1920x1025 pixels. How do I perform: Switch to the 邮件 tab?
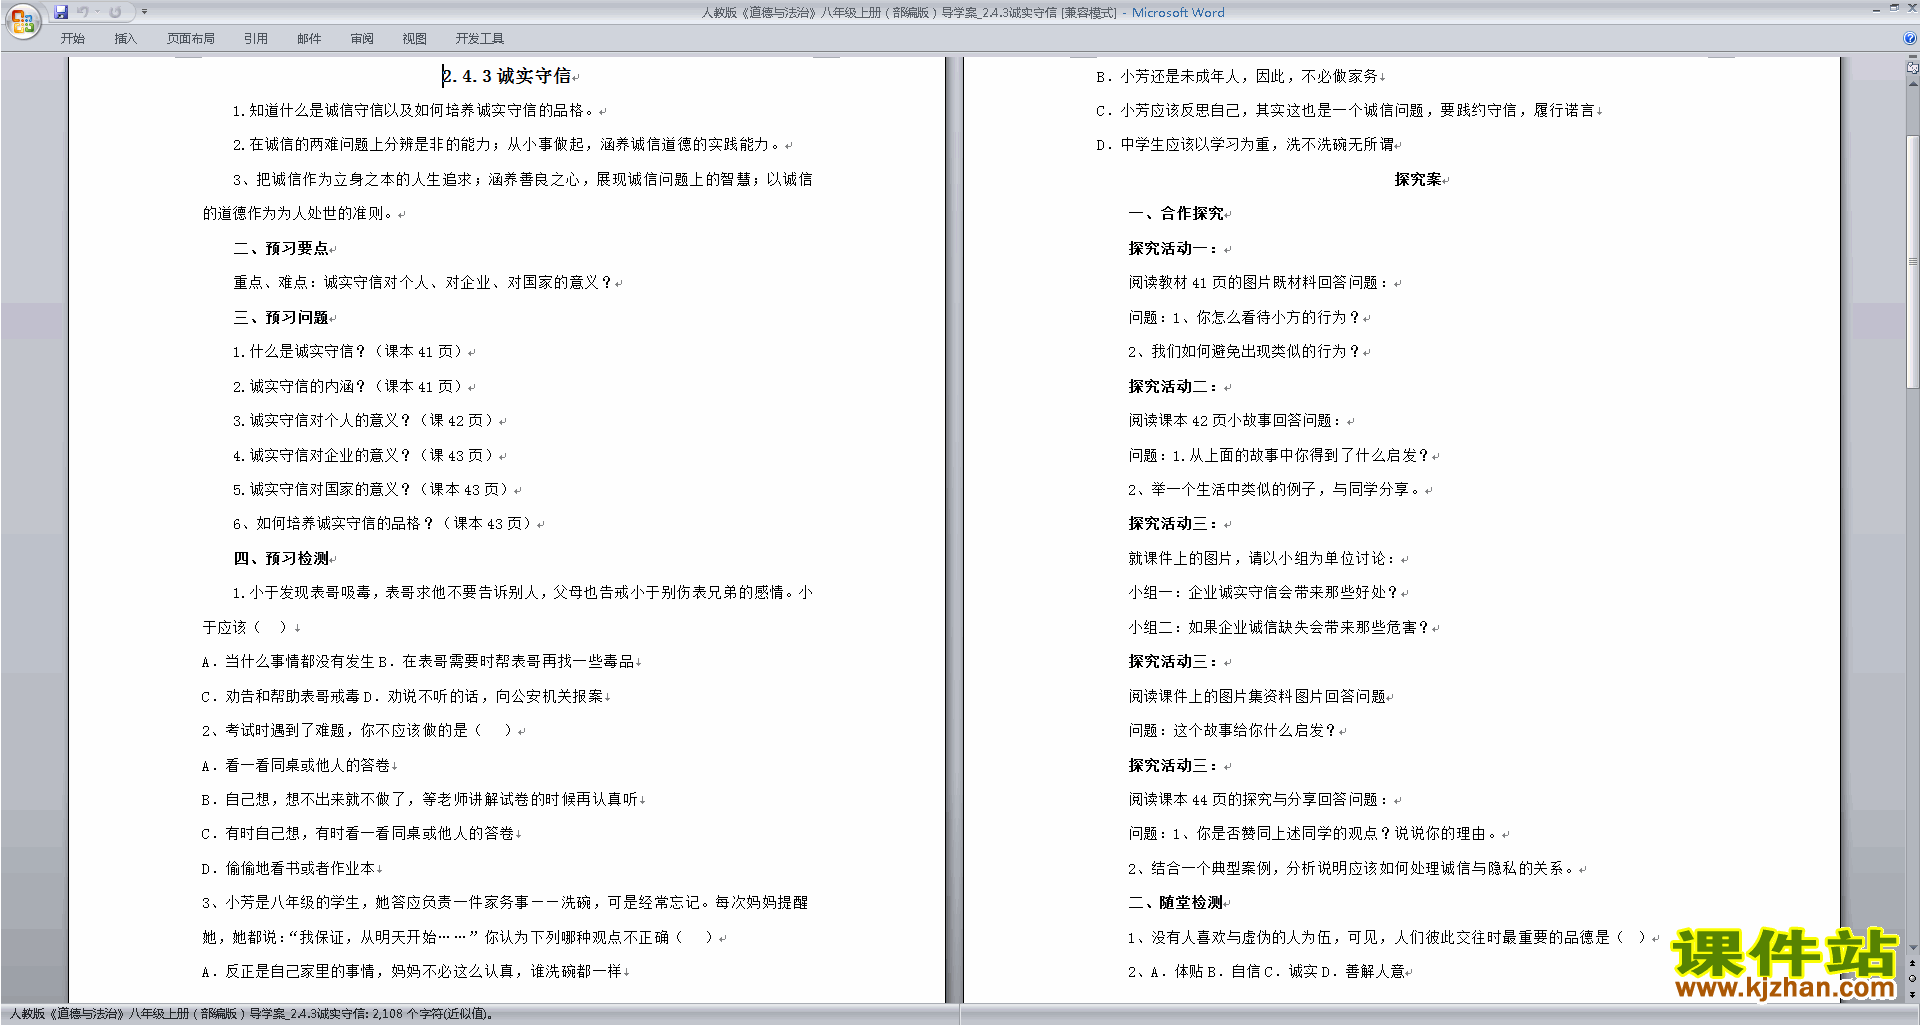tap(309, 39)
